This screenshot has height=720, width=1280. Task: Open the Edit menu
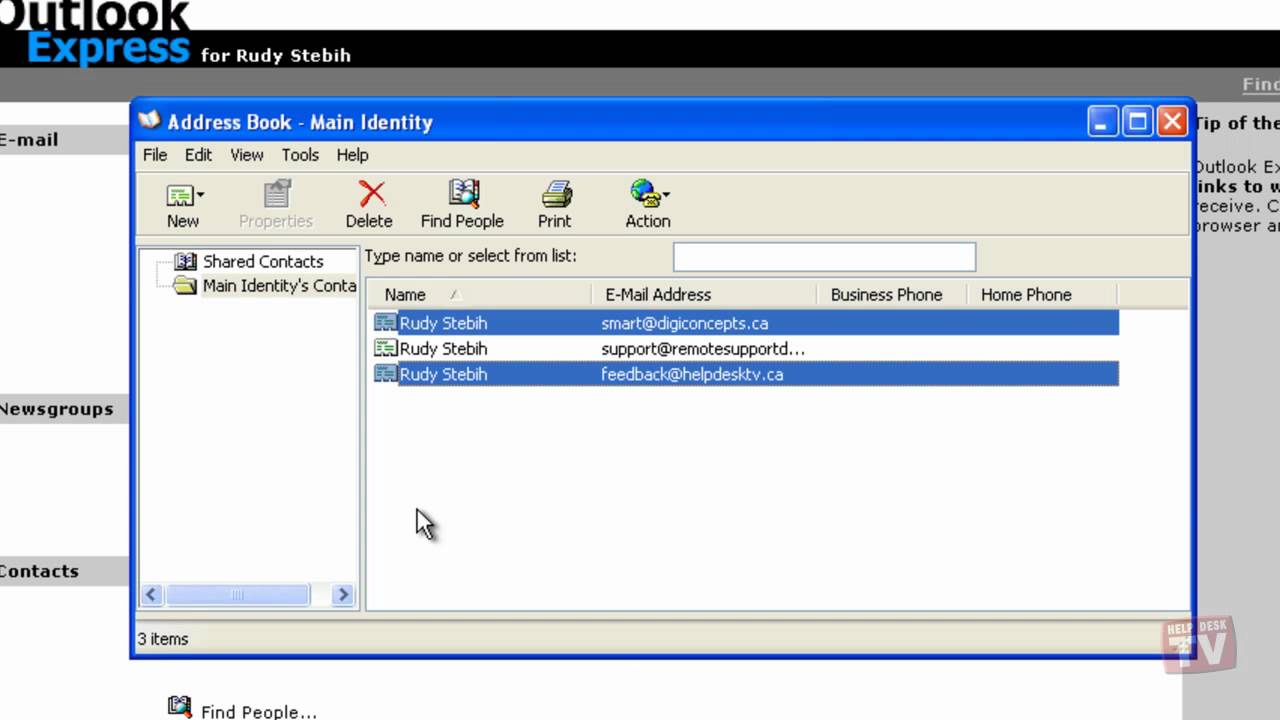(198, 155)
